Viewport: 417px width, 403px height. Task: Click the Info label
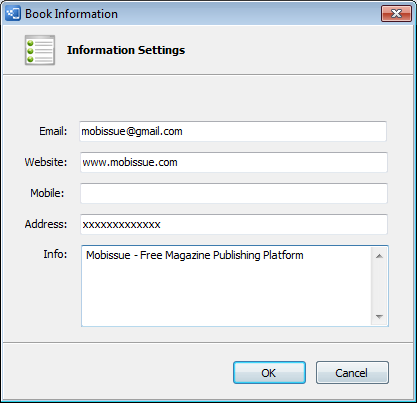point(55,254)
